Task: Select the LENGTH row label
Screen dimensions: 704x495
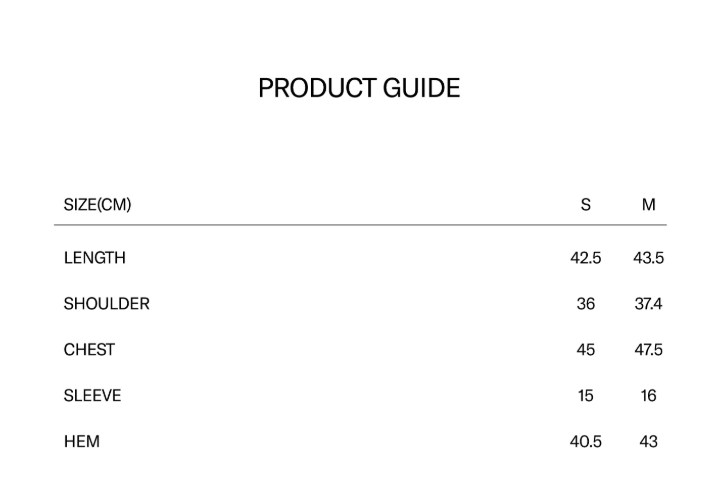Action: click(x=94, y=258)
